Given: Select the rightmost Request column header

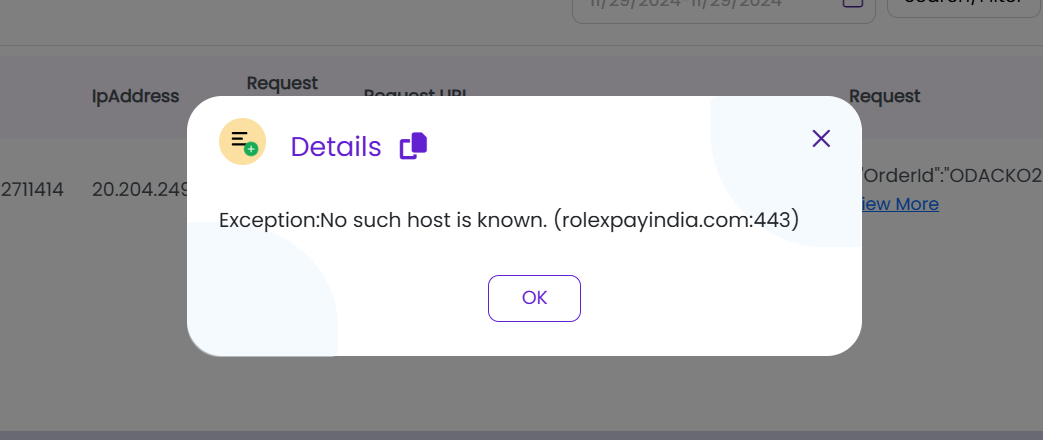Looking at the screenshot, I should [884, 96].
